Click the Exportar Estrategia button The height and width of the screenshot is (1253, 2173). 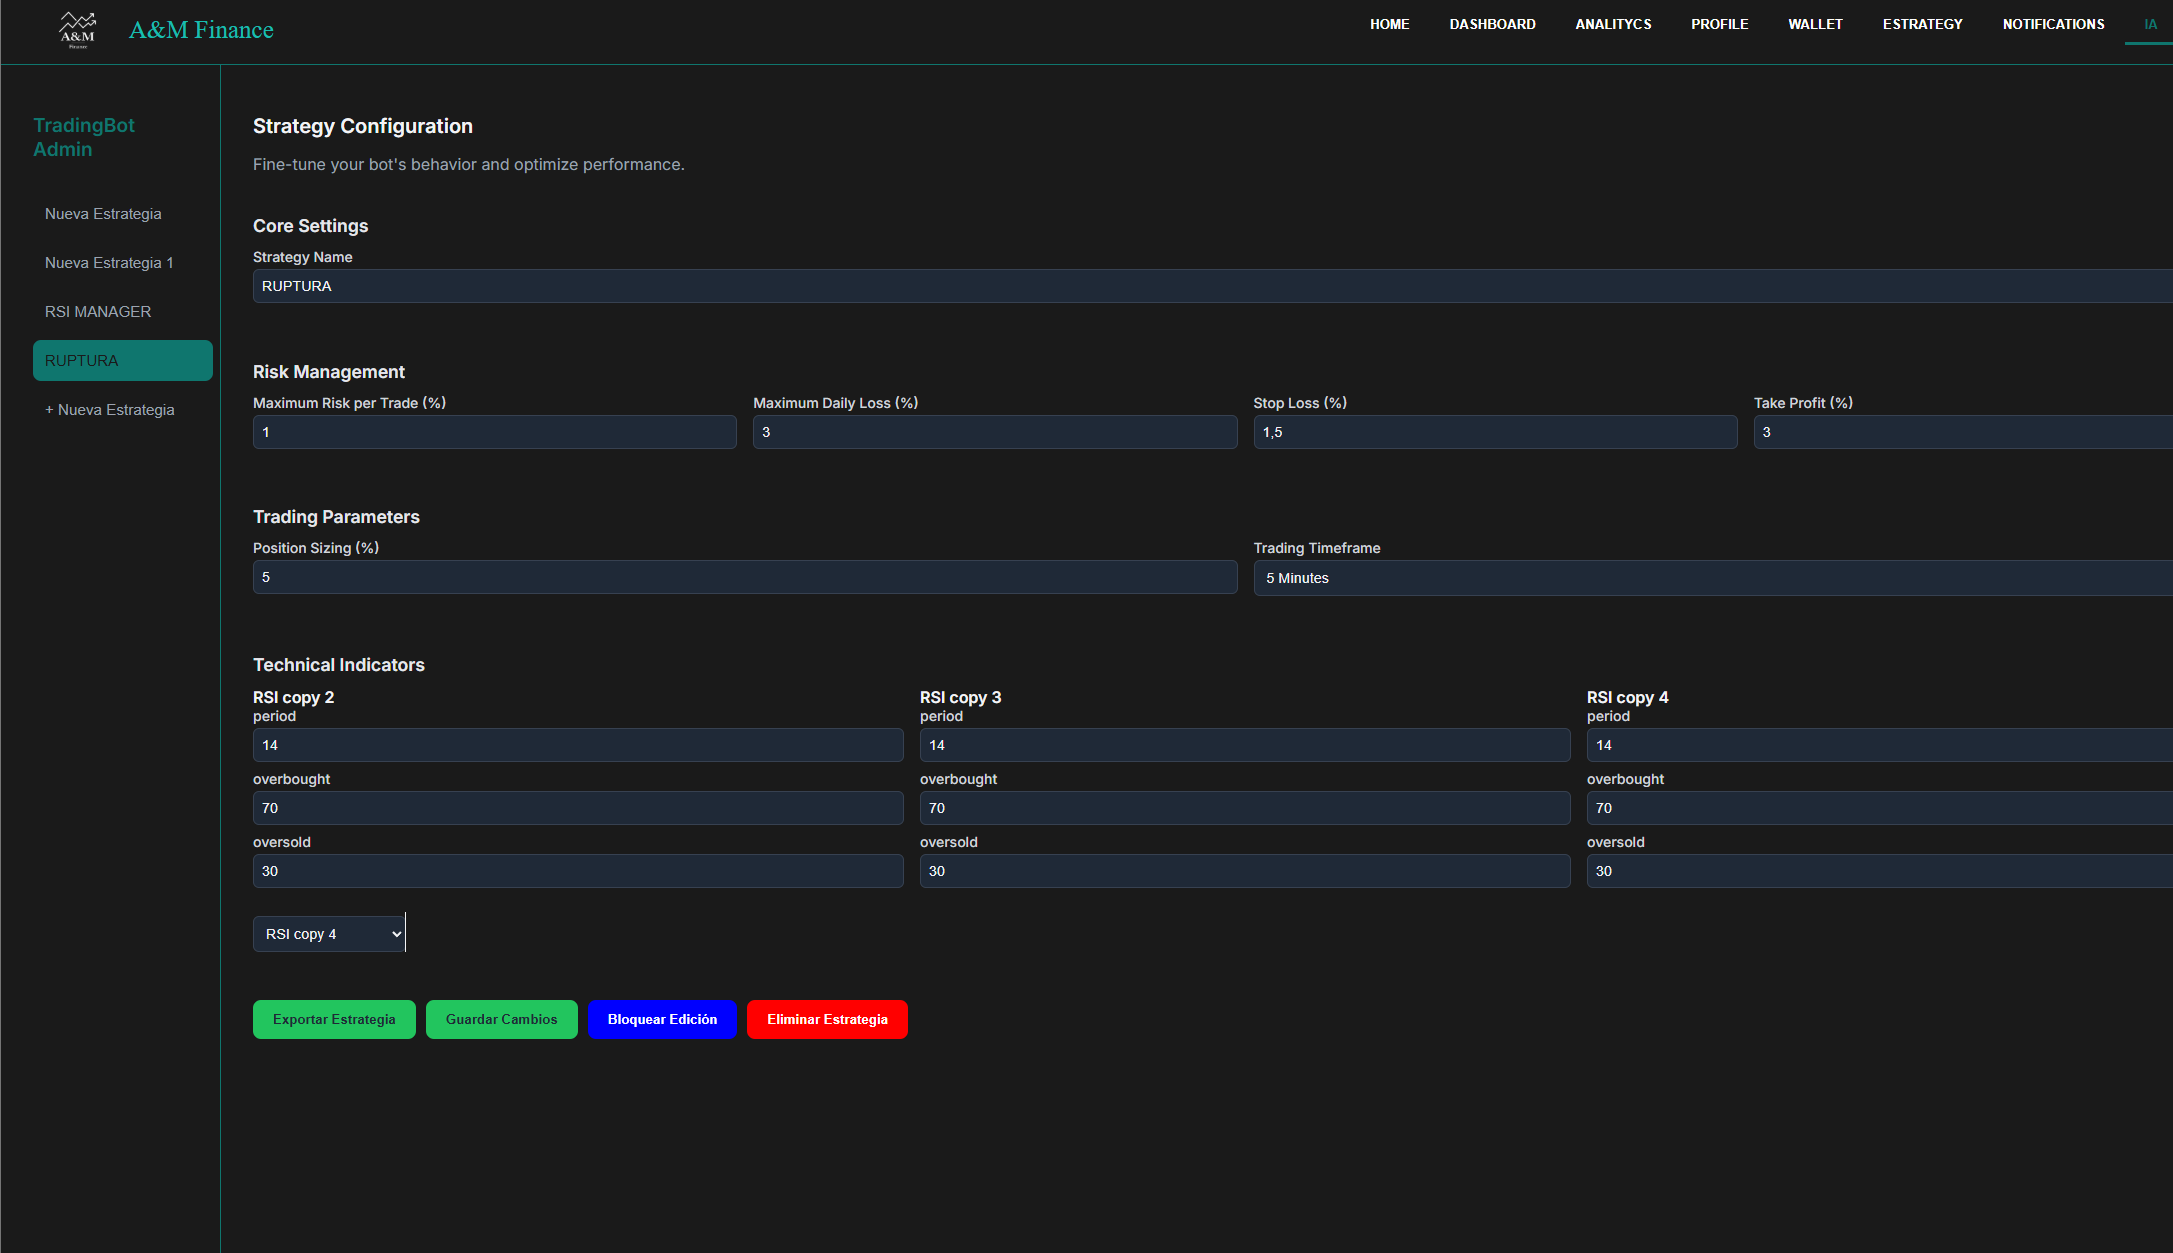334,1019
